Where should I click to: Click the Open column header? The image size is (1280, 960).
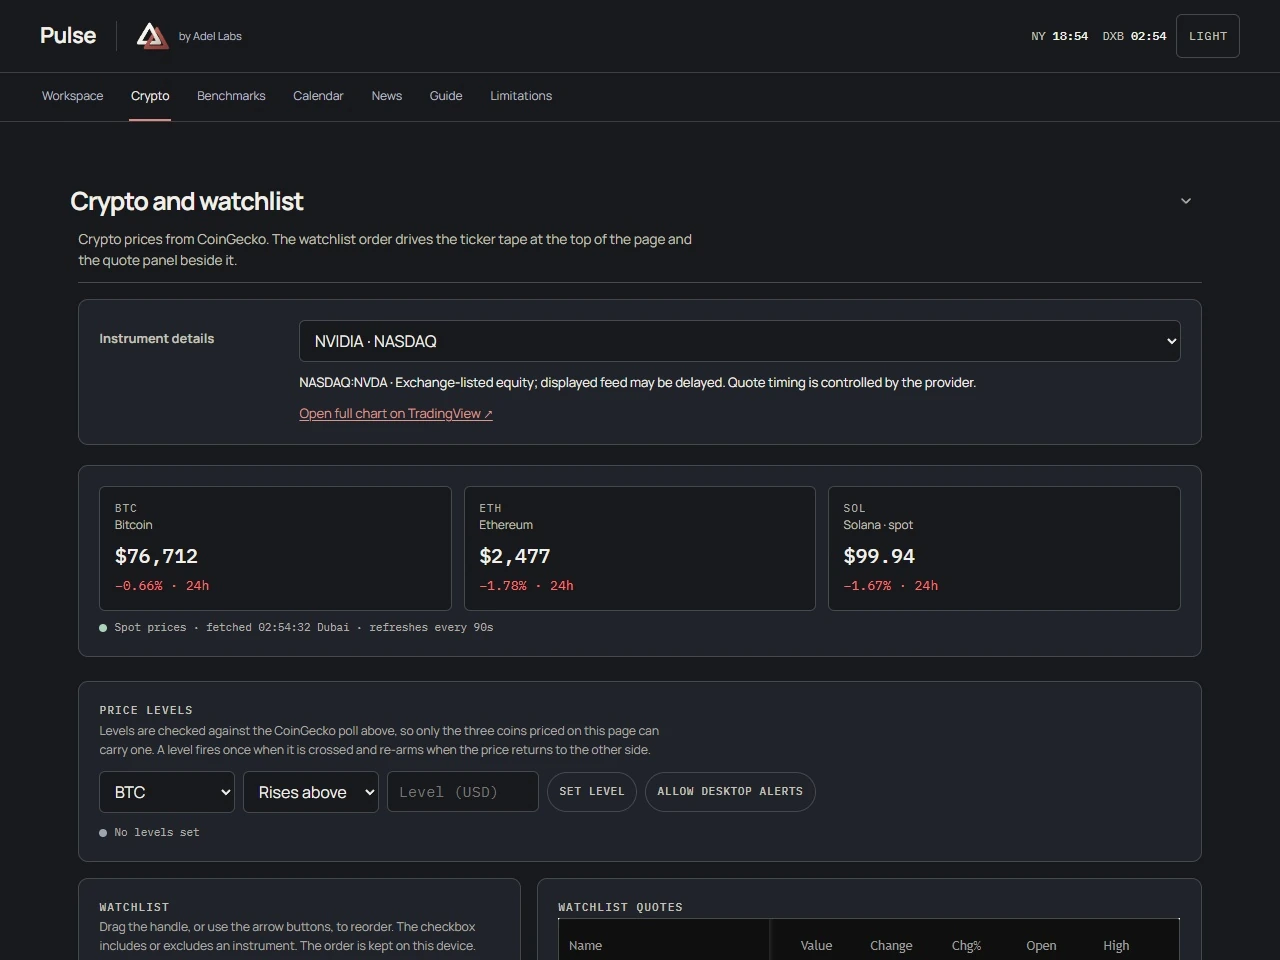click(x=1041, y=946)
